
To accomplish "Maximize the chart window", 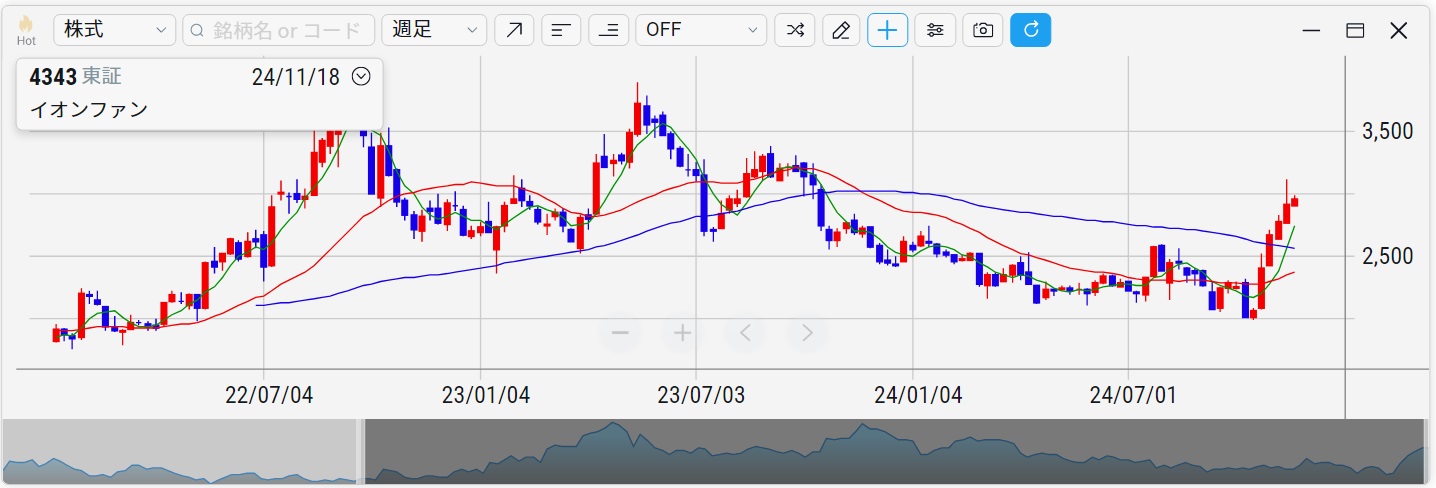I will click(1355, 30).
